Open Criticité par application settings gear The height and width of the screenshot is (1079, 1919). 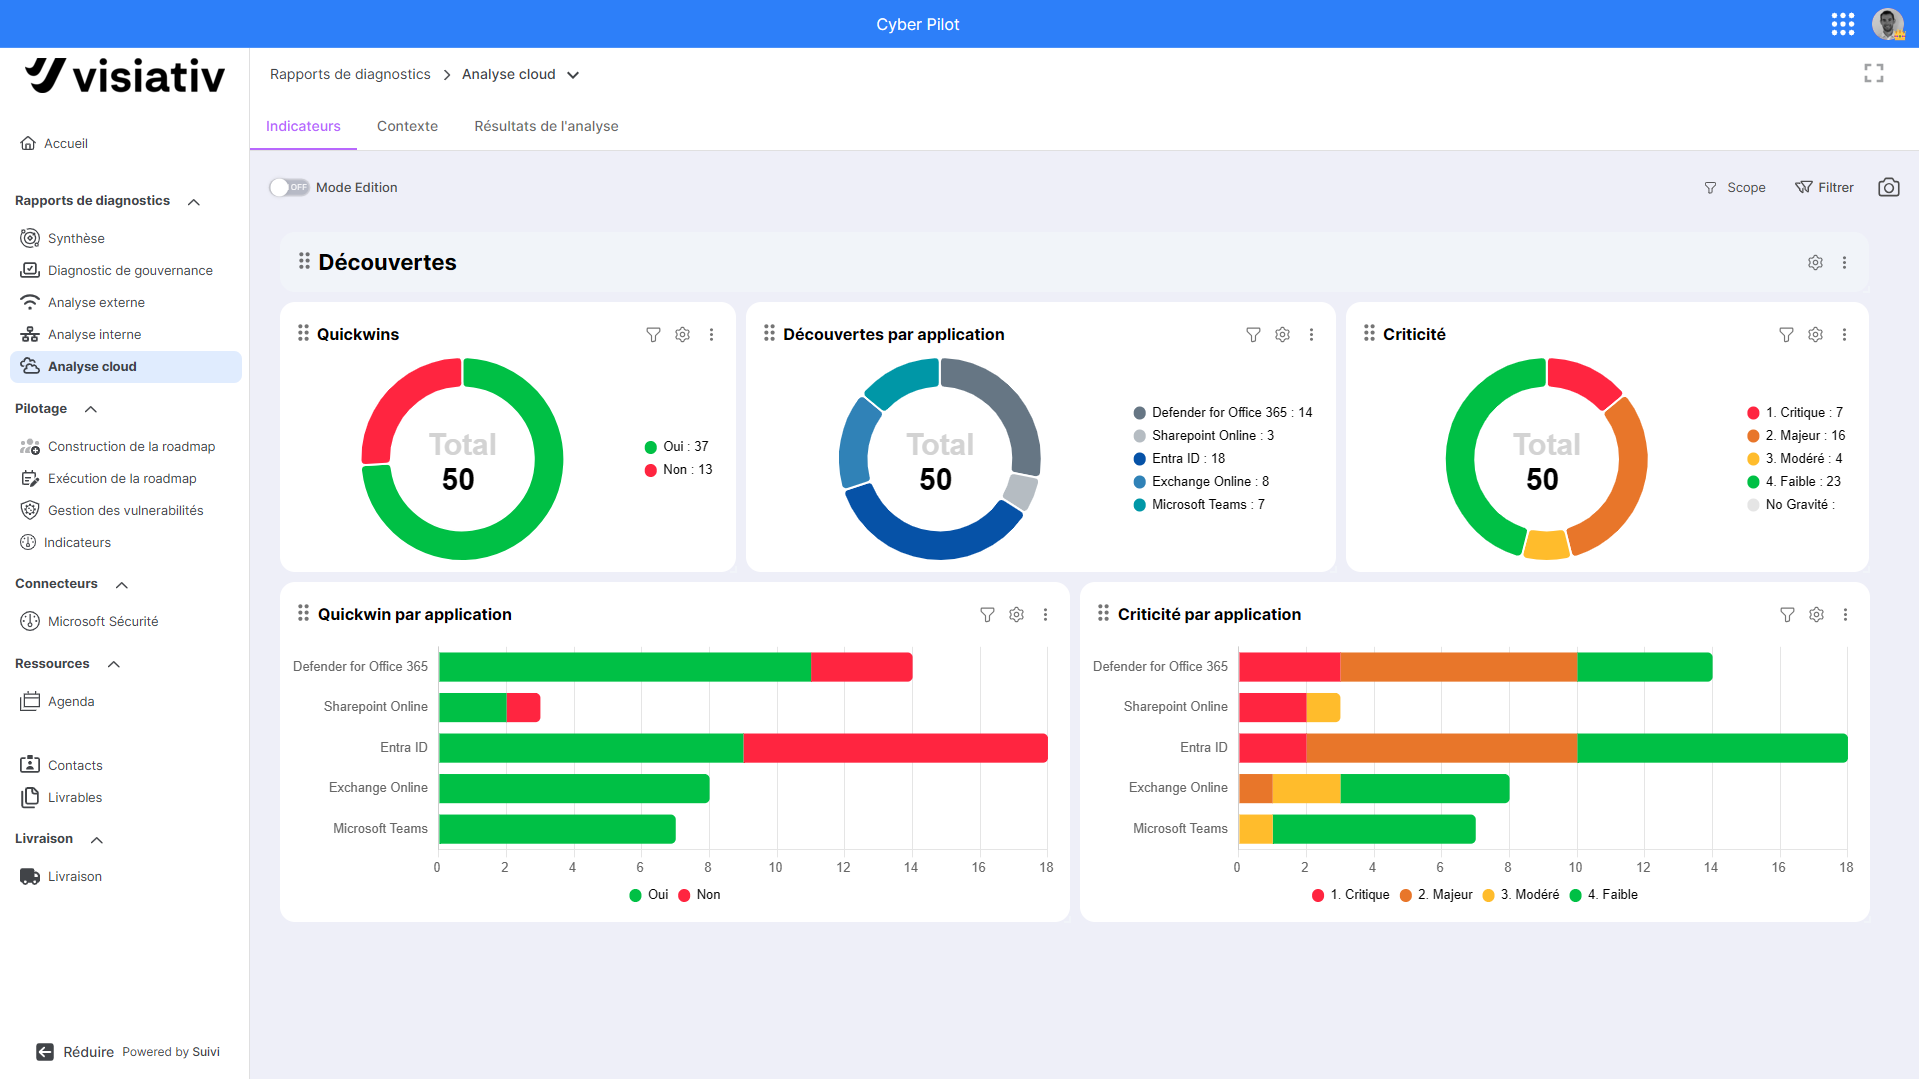pos(1816,615)
